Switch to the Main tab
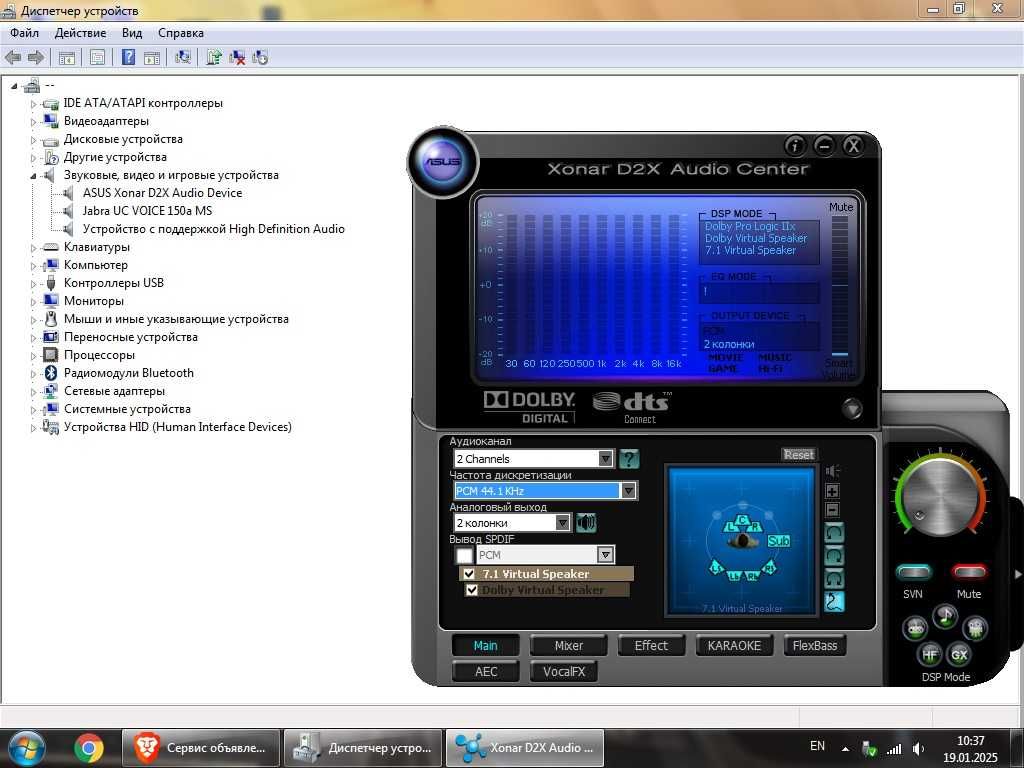The height and width of the screenshot is (768, 1024). (x=485, y=645)
